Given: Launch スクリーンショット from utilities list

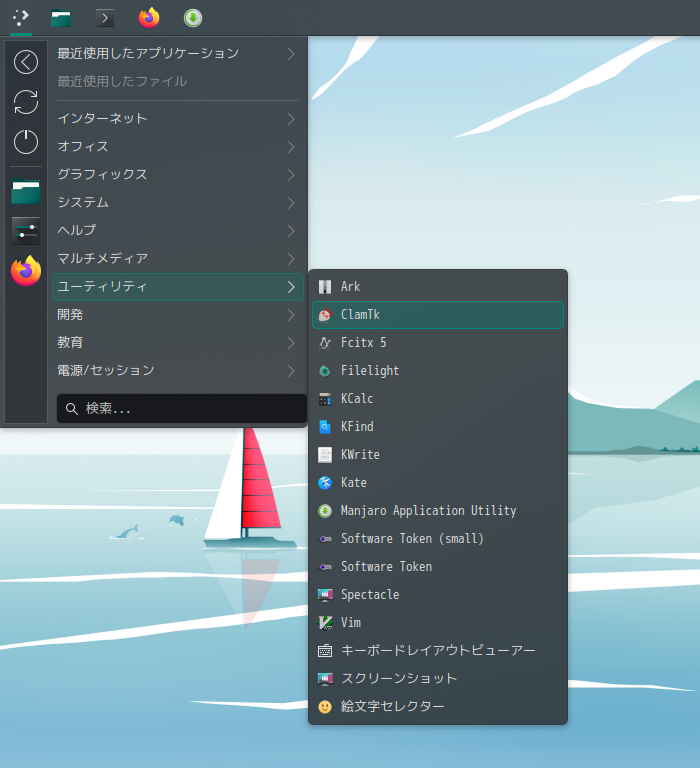Looking at the screenshot, I should coord(438,678).
